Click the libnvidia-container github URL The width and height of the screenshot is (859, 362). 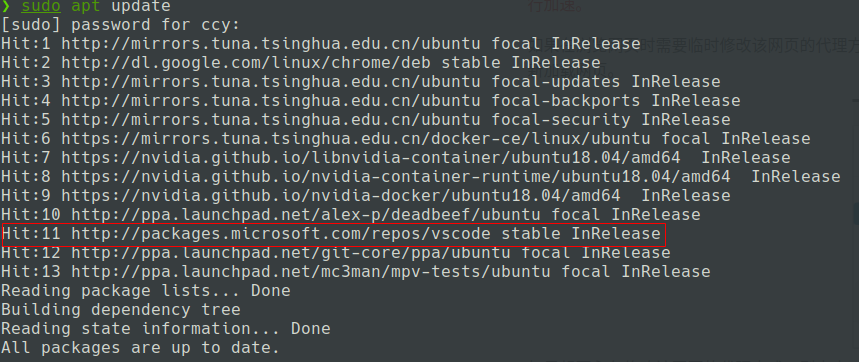(x=371, y=158)
